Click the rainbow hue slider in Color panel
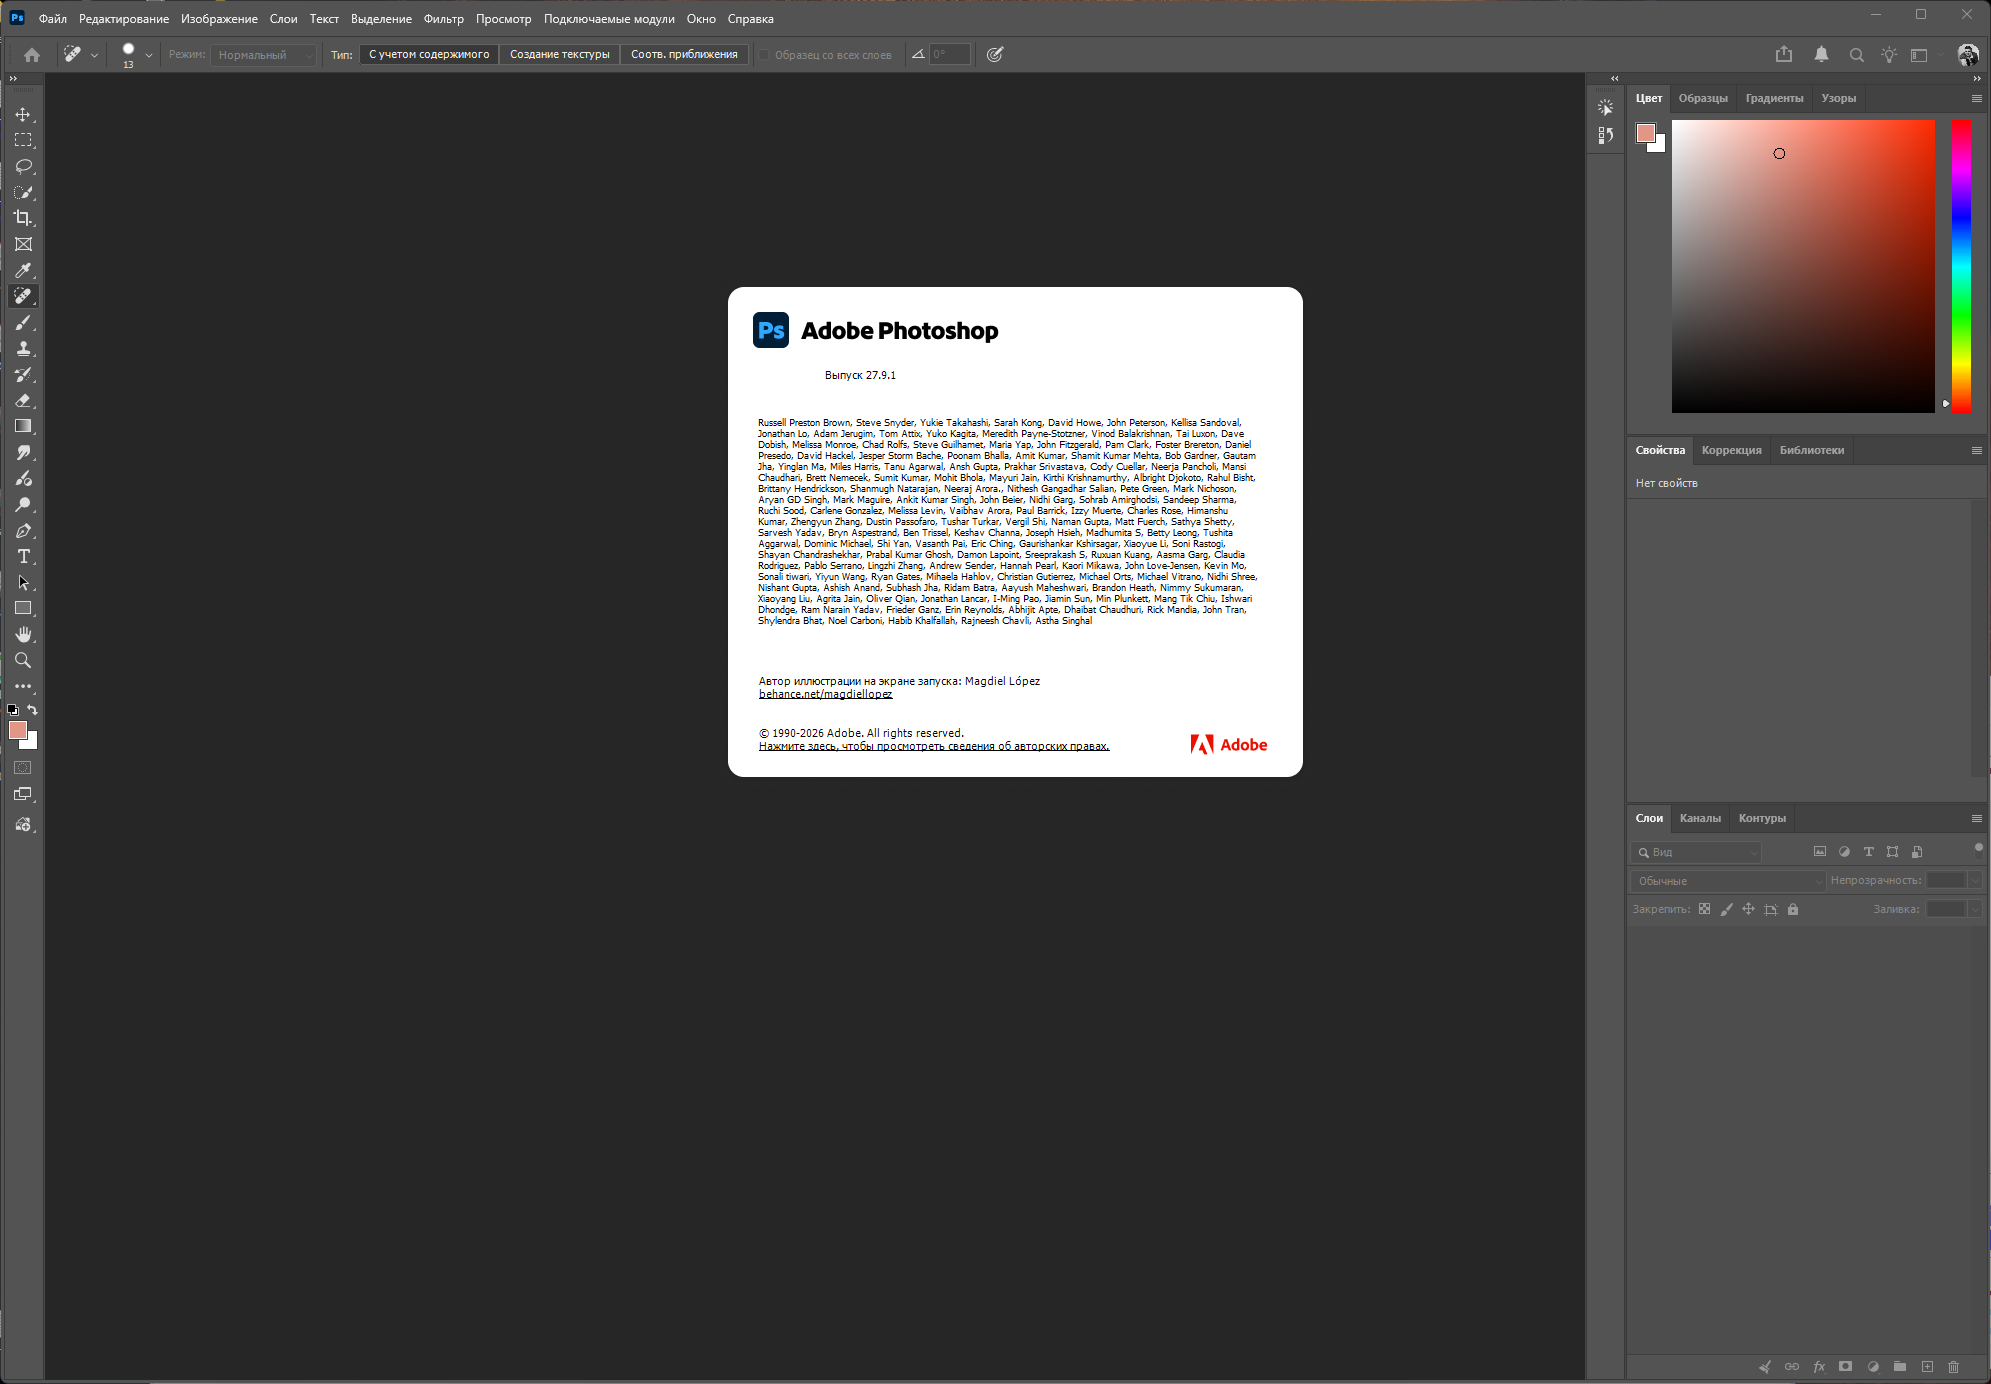 point(1962,266)
